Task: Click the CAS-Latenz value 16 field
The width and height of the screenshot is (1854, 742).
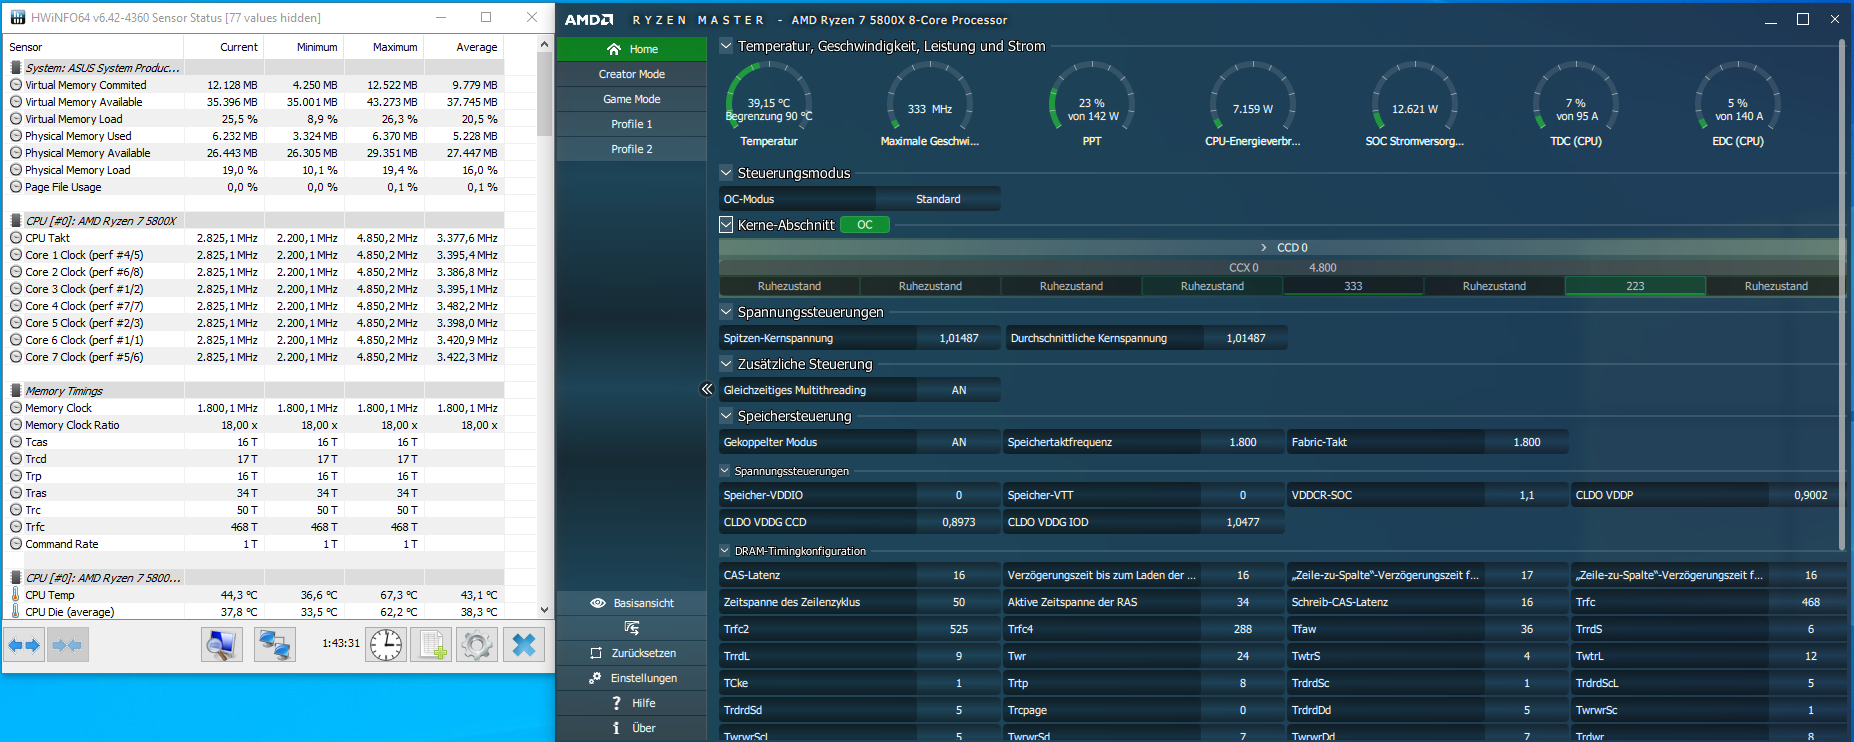Action: (959, 575)
